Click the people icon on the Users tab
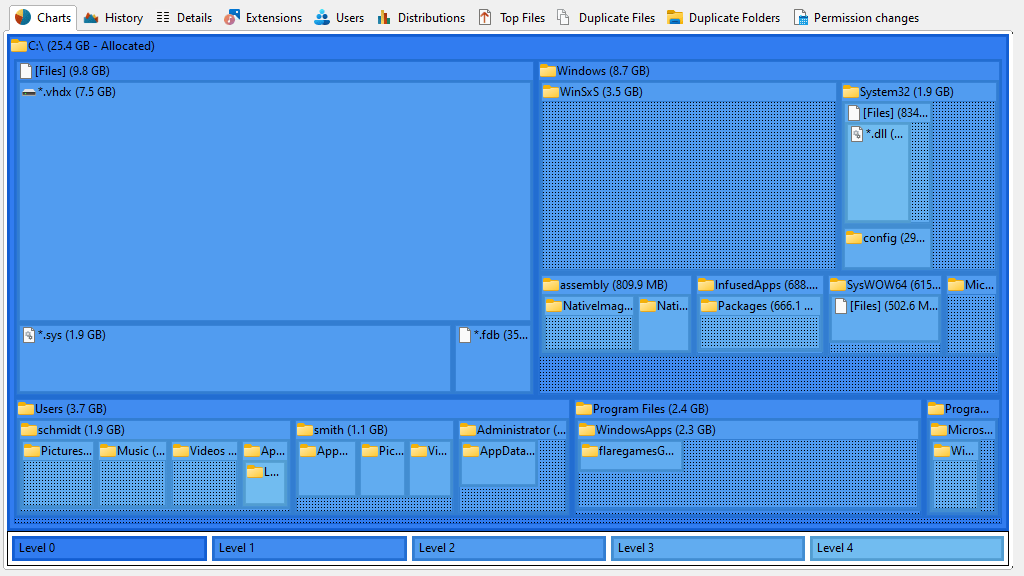This screenshot has width=1024, height=576. 322,17
